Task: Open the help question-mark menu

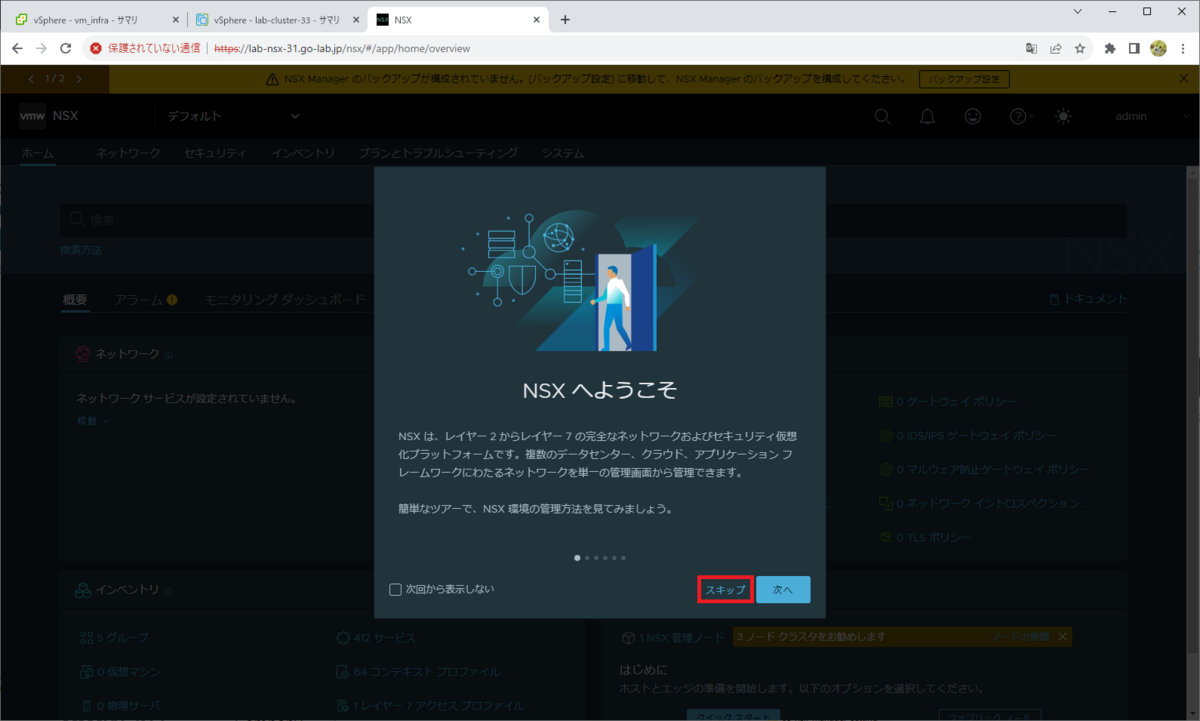Action: (1021, 117)
